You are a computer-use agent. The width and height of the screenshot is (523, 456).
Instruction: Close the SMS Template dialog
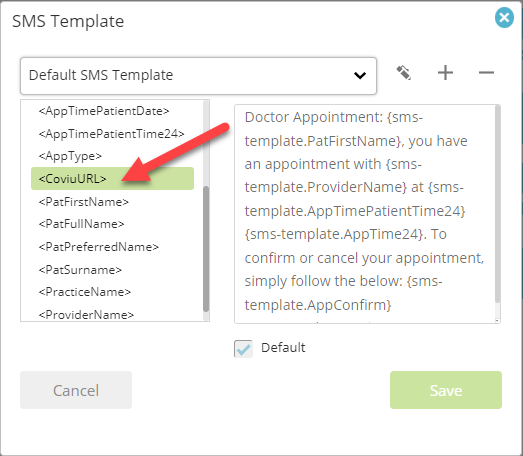504,17
